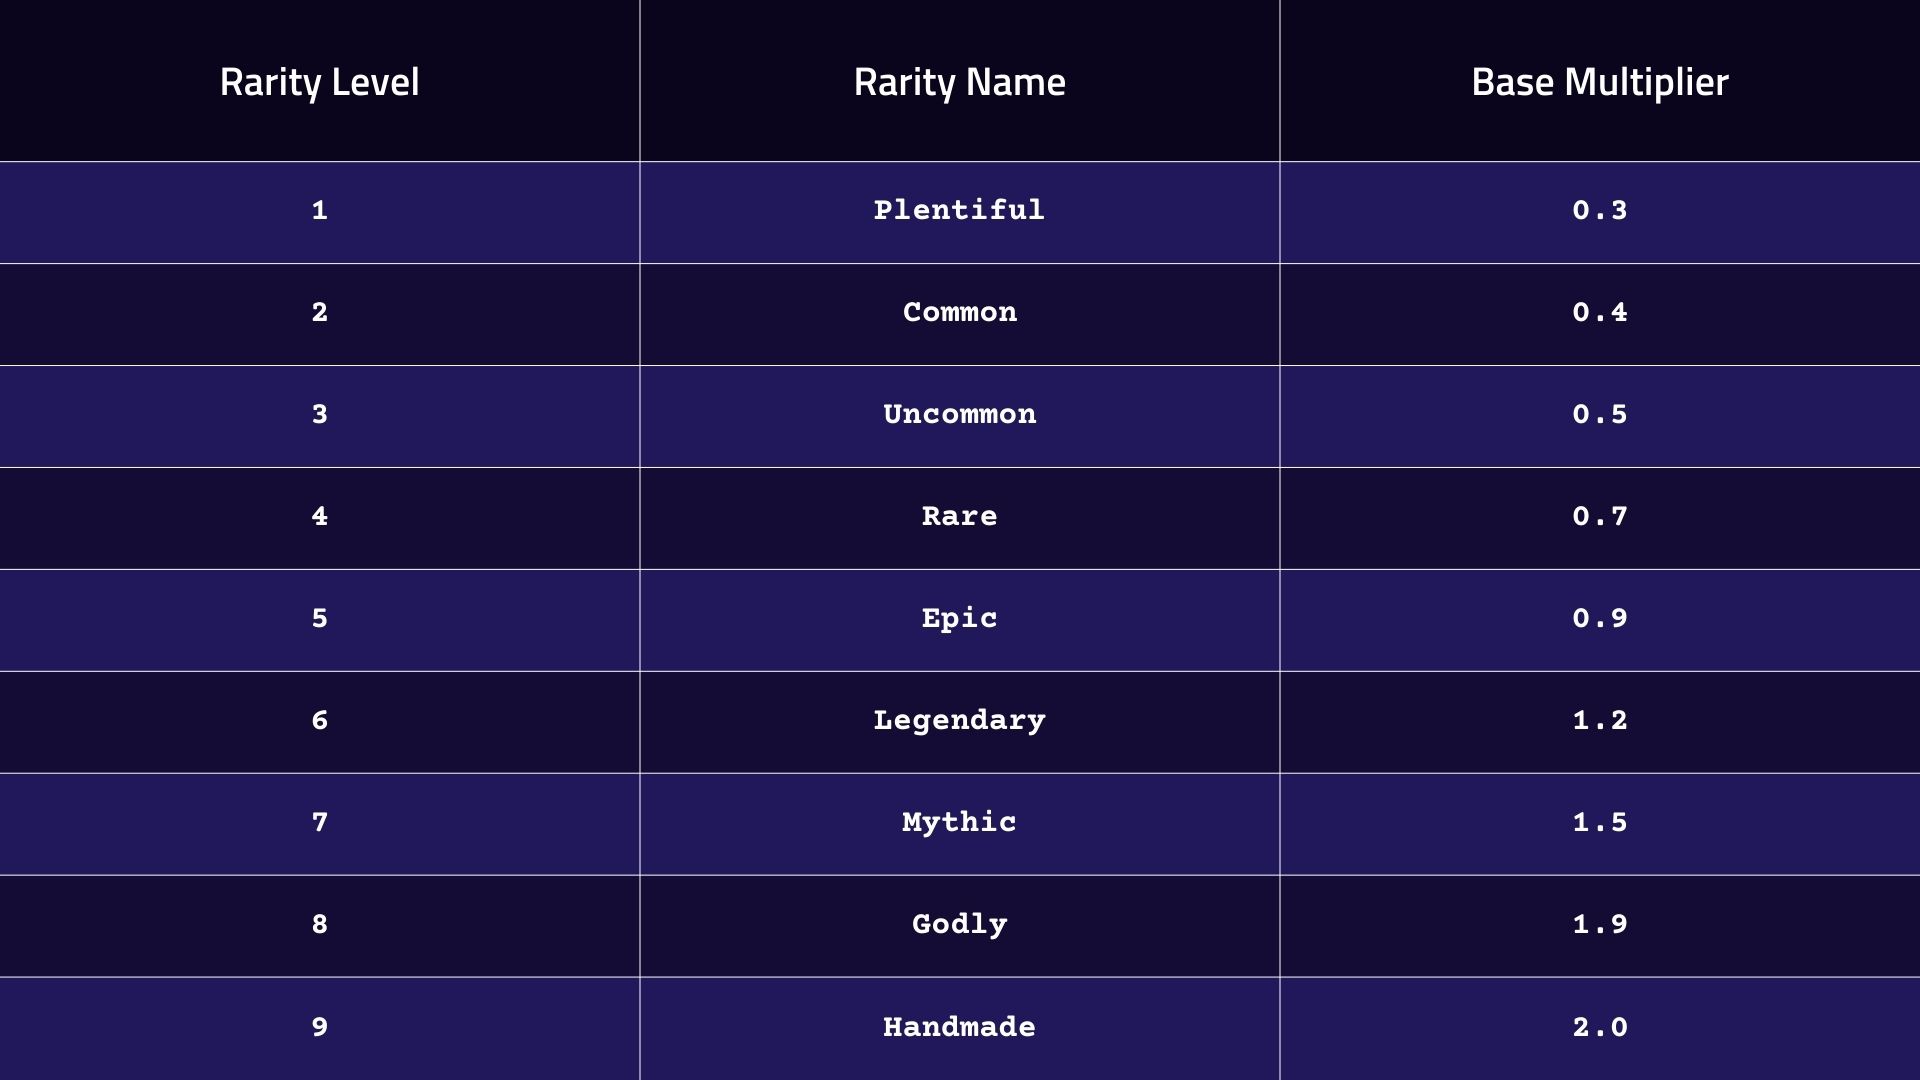The width and height of the screenshot is (1920, 1080).
Task: Select rarity level 5 cell
Action: [x=319, y=619]
